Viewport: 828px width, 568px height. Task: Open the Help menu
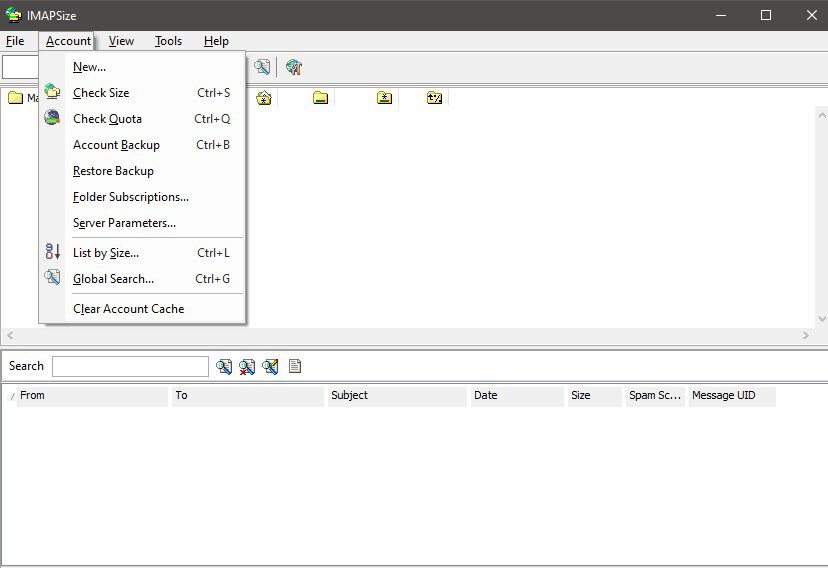[x=216, y=41]
